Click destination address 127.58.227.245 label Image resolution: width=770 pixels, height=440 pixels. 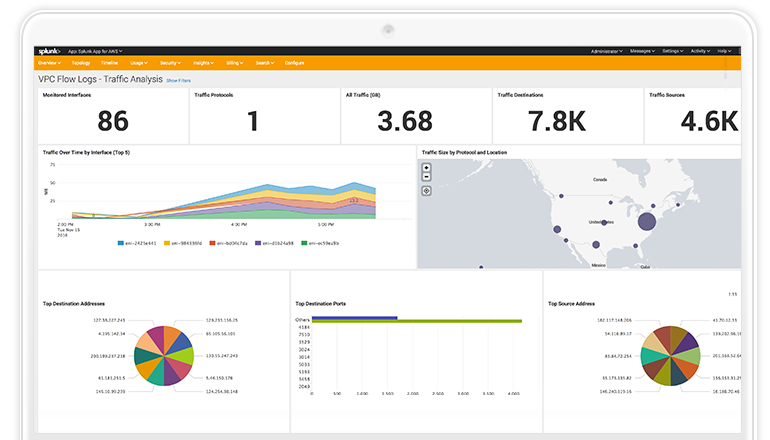109,320
